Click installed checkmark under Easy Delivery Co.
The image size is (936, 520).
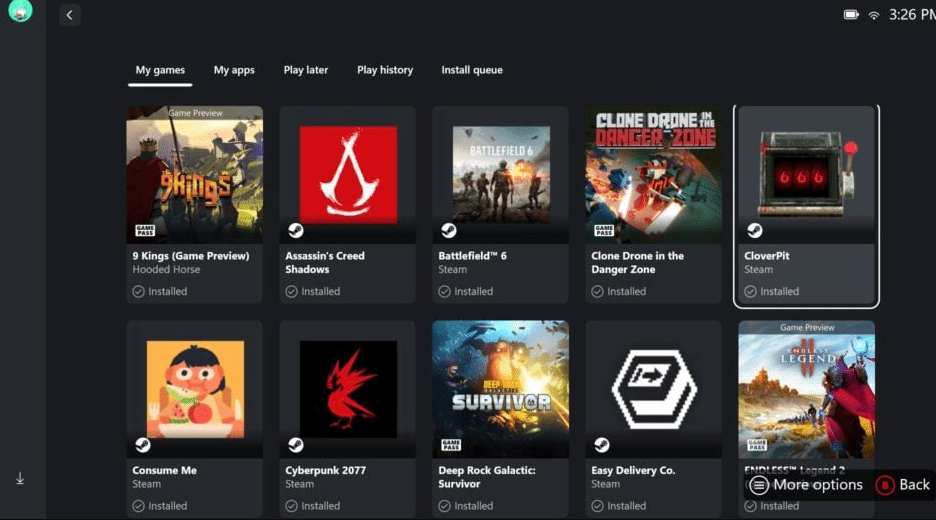point(598,506)
